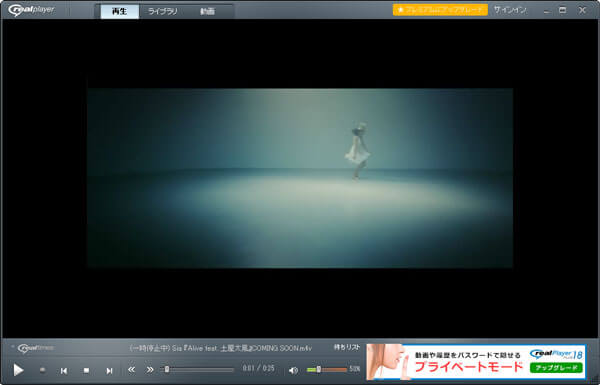Screen dimensions: 600x385
Task: Fast forward with the double-right arrows
Action: point(150,369)
